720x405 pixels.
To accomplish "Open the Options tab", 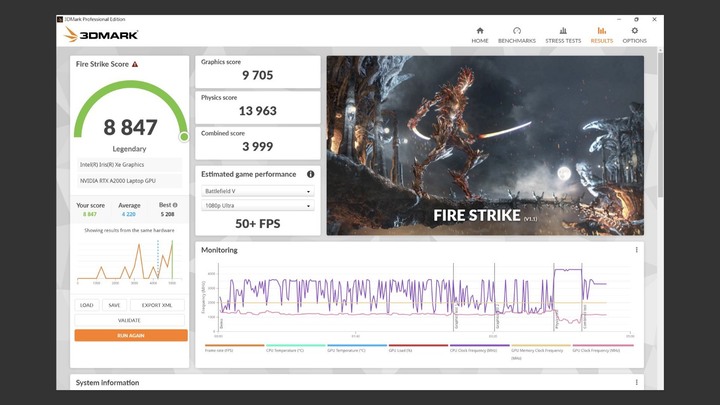I will tap(635, 35).
